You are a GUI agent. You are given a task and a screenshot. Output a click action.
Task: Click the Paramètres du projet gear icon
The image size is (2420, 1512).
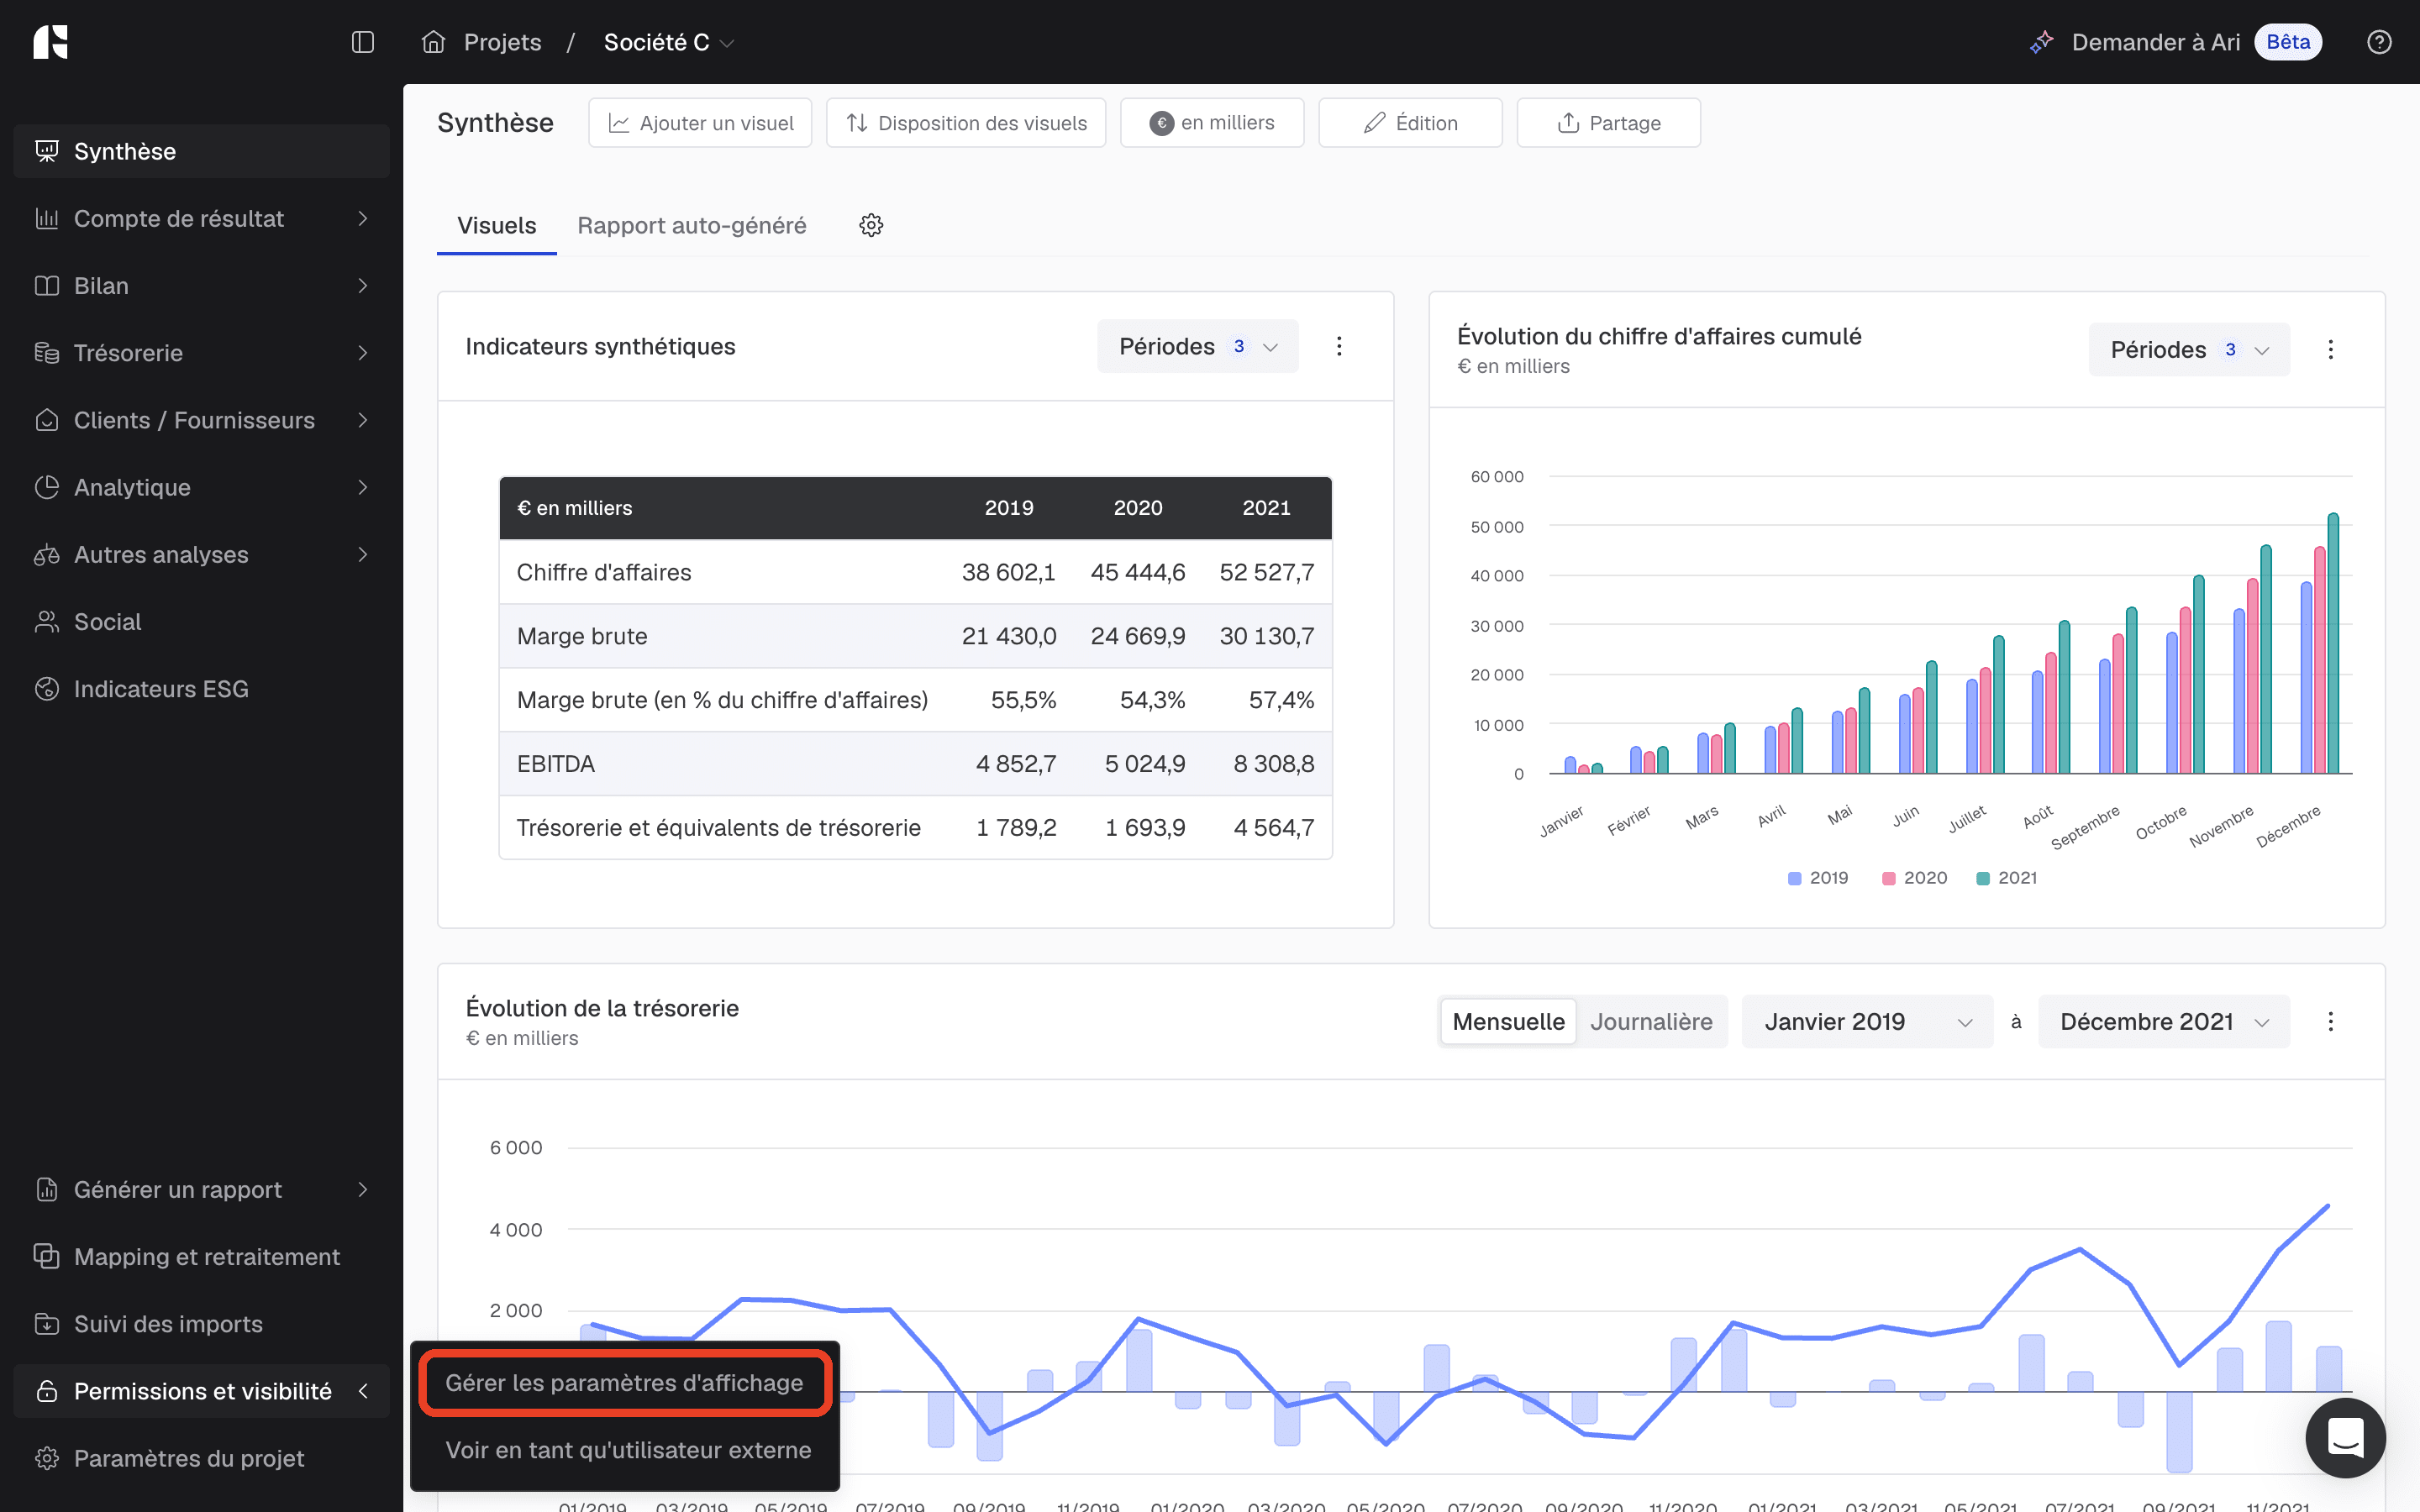(47, 1458)
